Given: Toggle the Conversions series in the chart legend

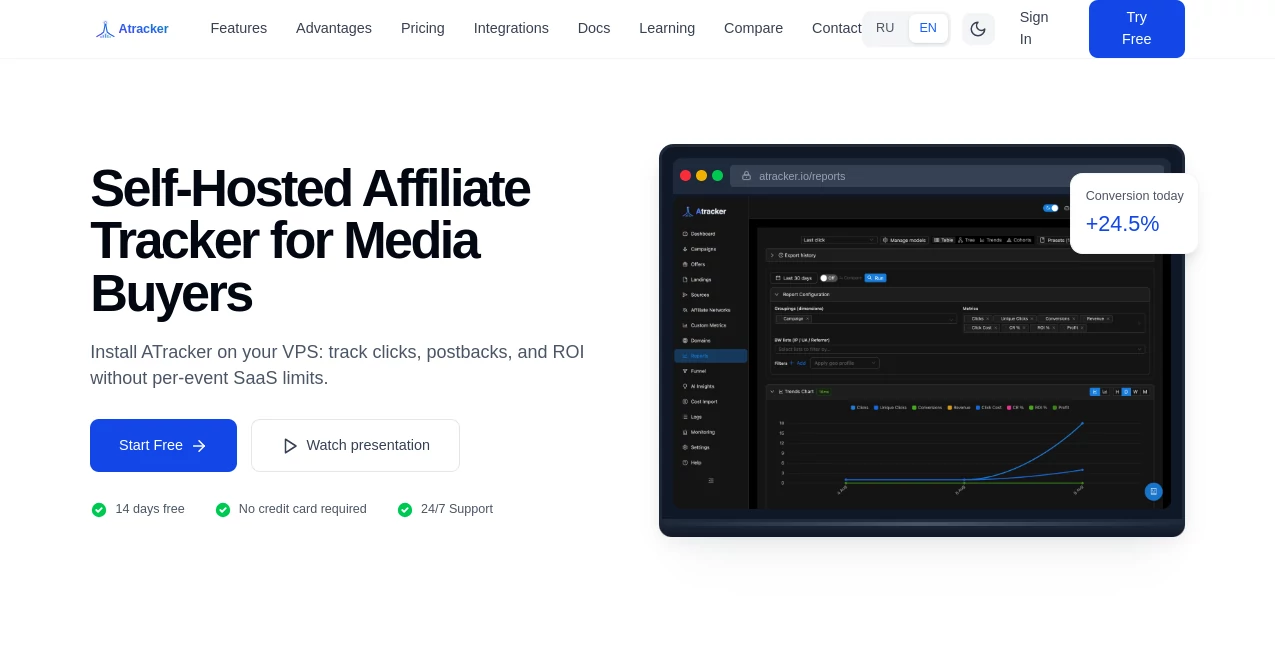Looking at the screenshot, I should click(x=927, y=407).
